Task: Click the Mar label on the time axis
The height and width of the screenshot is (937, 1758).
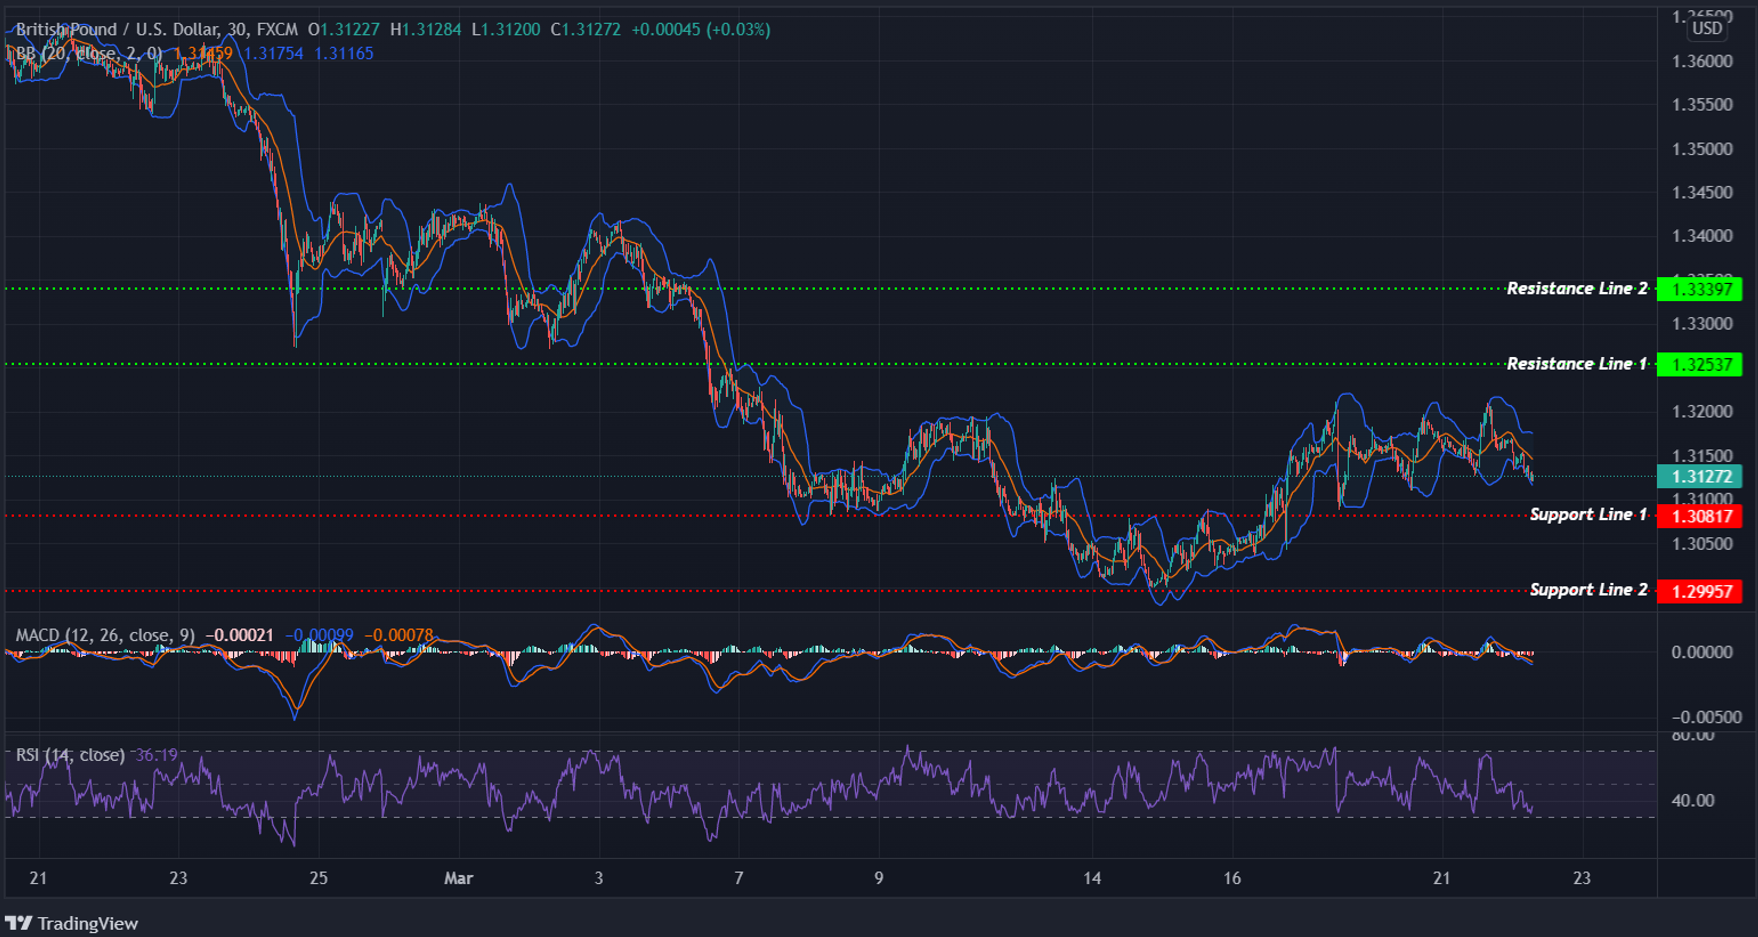Action: (x=459, y=878)
